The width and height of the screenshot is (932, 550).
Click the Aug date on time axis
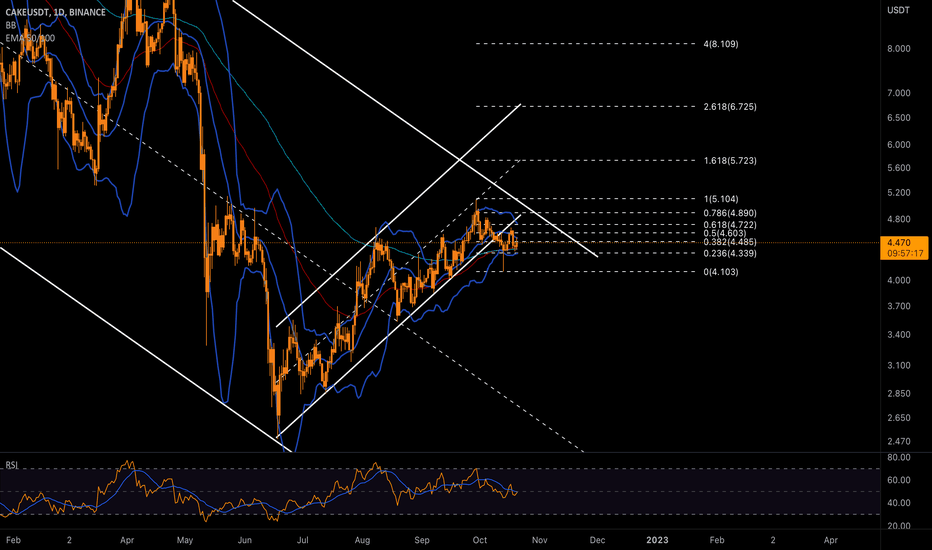coord(362,540)
